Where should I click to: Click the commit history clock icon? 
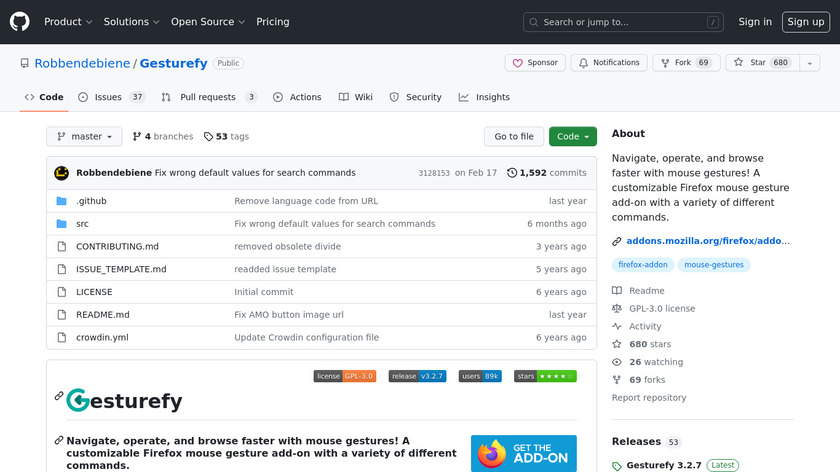click(x=512, y=173)
